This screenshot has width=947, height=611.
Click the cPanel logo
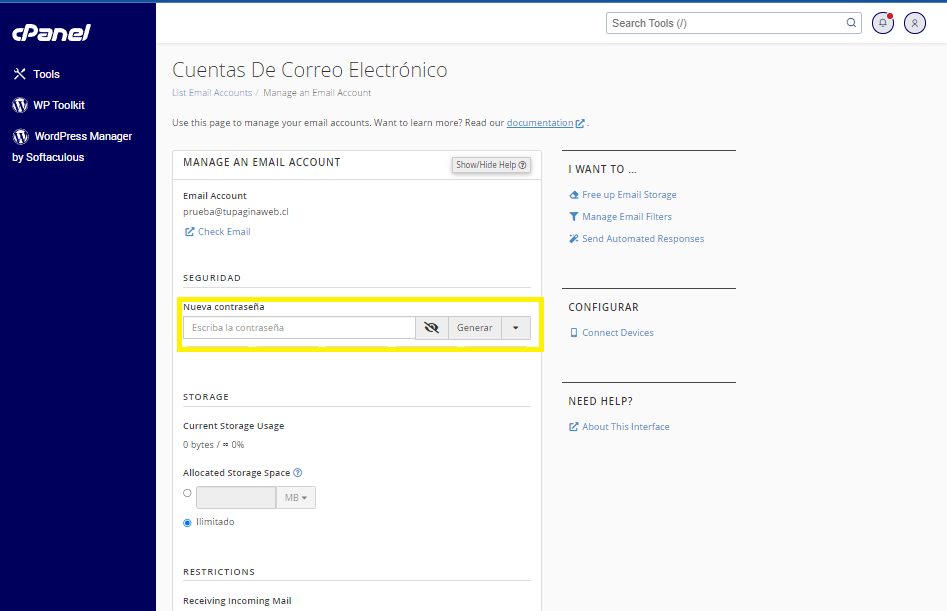tap(51, 33)
